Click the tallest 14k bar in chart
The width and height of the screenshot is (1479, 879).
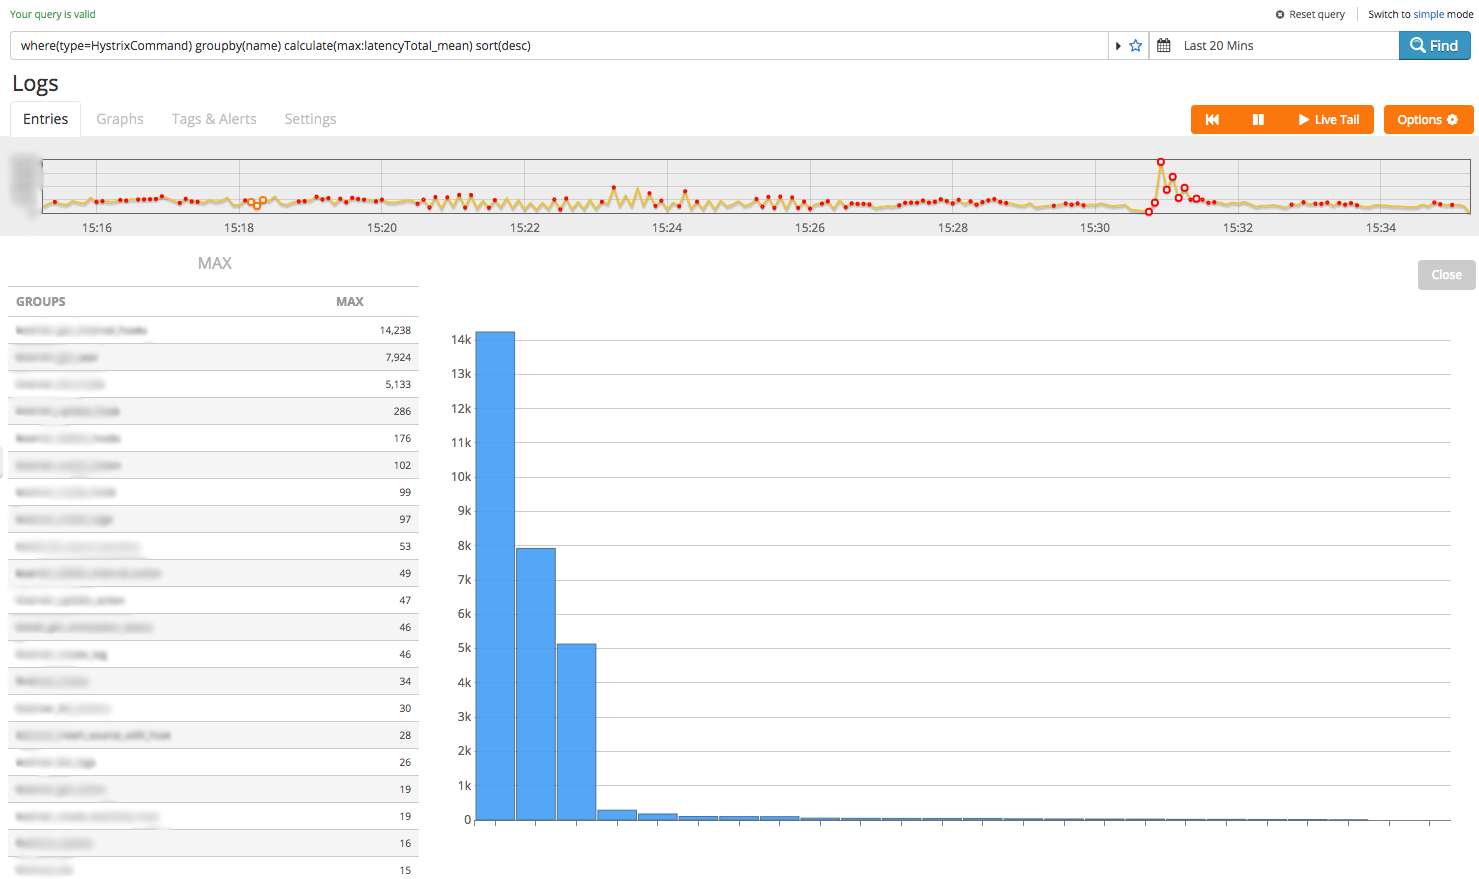point(495,575)
